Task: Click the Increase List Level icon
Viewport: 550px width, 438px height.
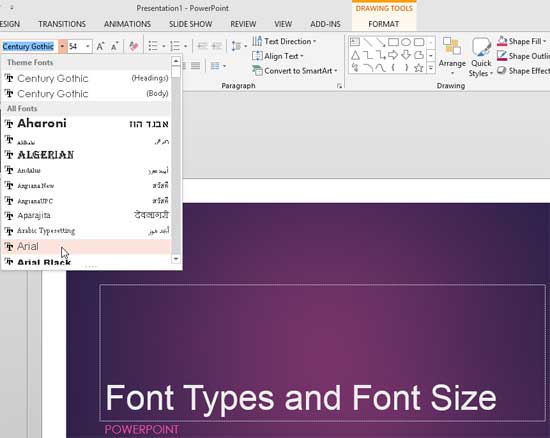Action: point(217,46)
